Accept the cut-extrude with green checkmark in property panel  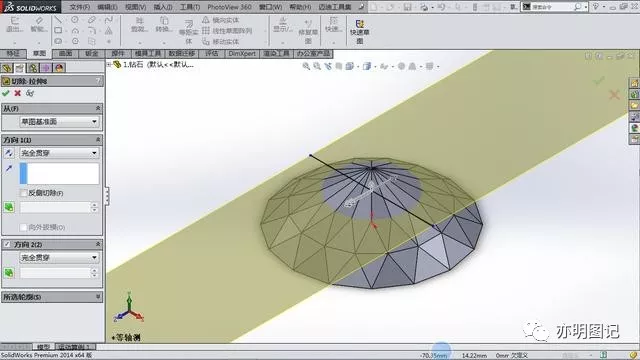6,93
